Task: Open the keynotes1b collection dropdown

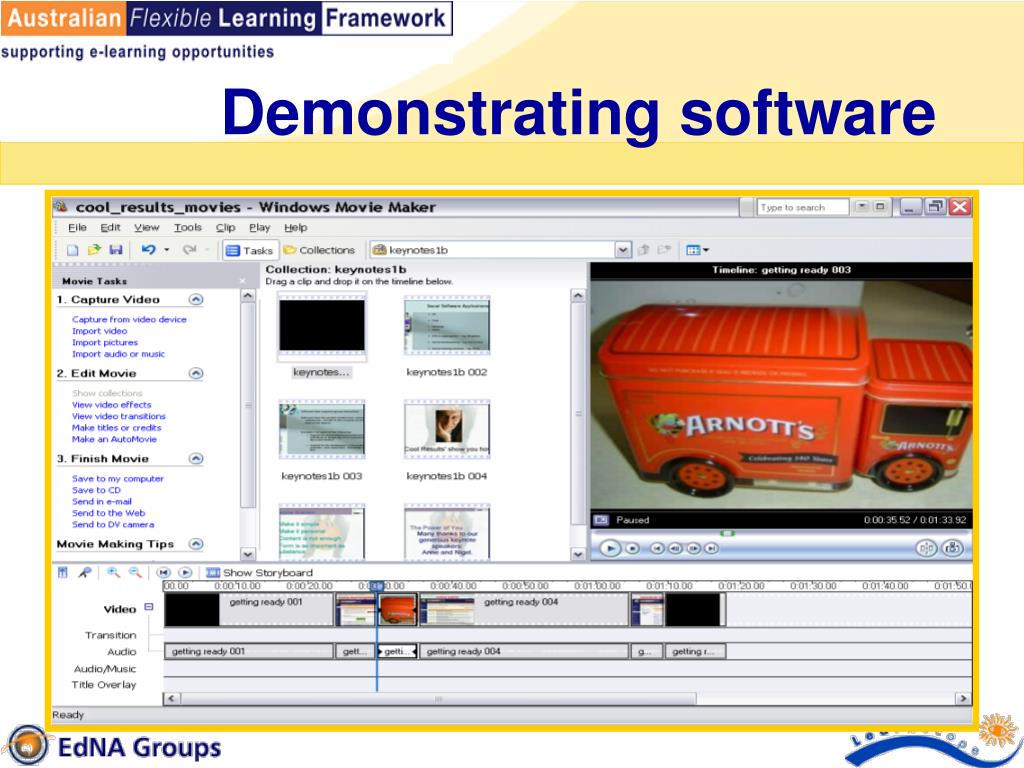Action: tap(623, 250)
